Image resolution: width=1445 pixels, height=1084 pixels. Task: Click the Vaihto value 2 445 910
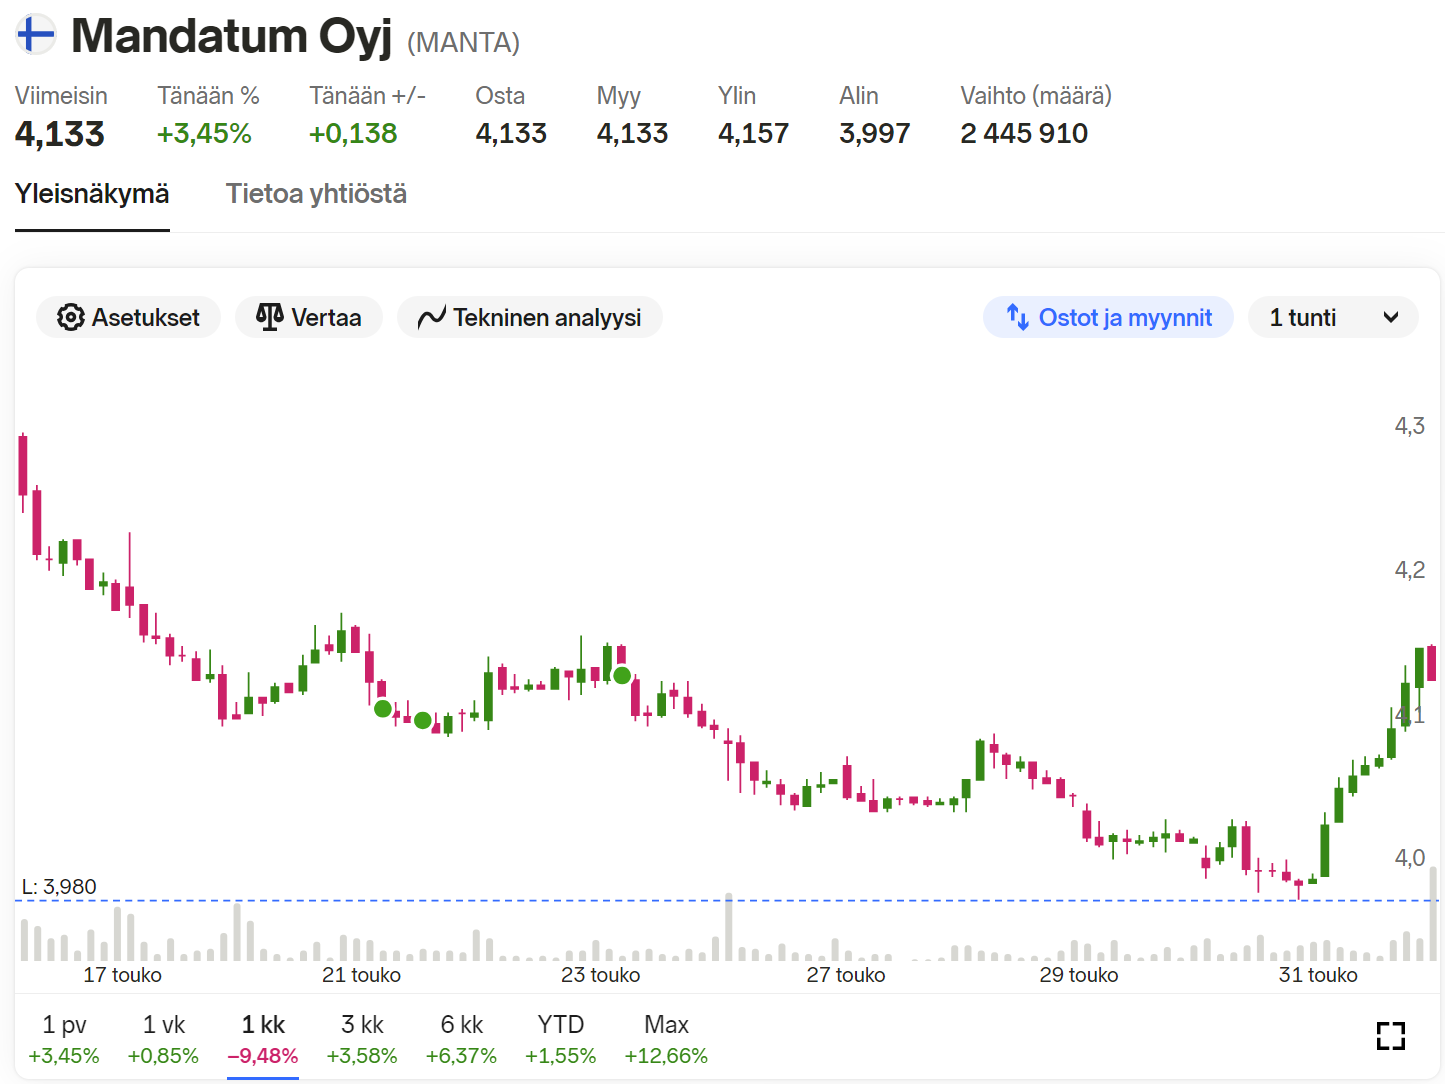(x=1024, y=134)
